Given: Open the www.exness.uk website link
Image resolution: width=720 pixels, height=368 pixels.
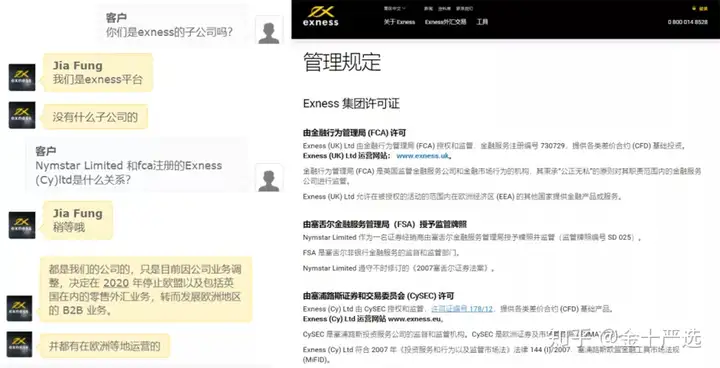Looking at the screenshot, I should coord(422,156).
